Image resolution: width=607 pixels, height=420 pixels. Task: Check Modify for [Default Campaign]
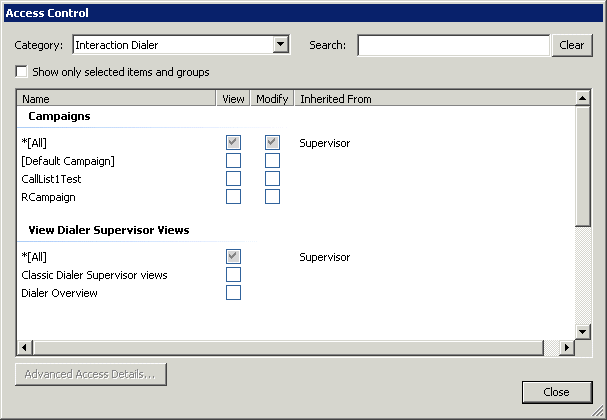pos(273,161)
